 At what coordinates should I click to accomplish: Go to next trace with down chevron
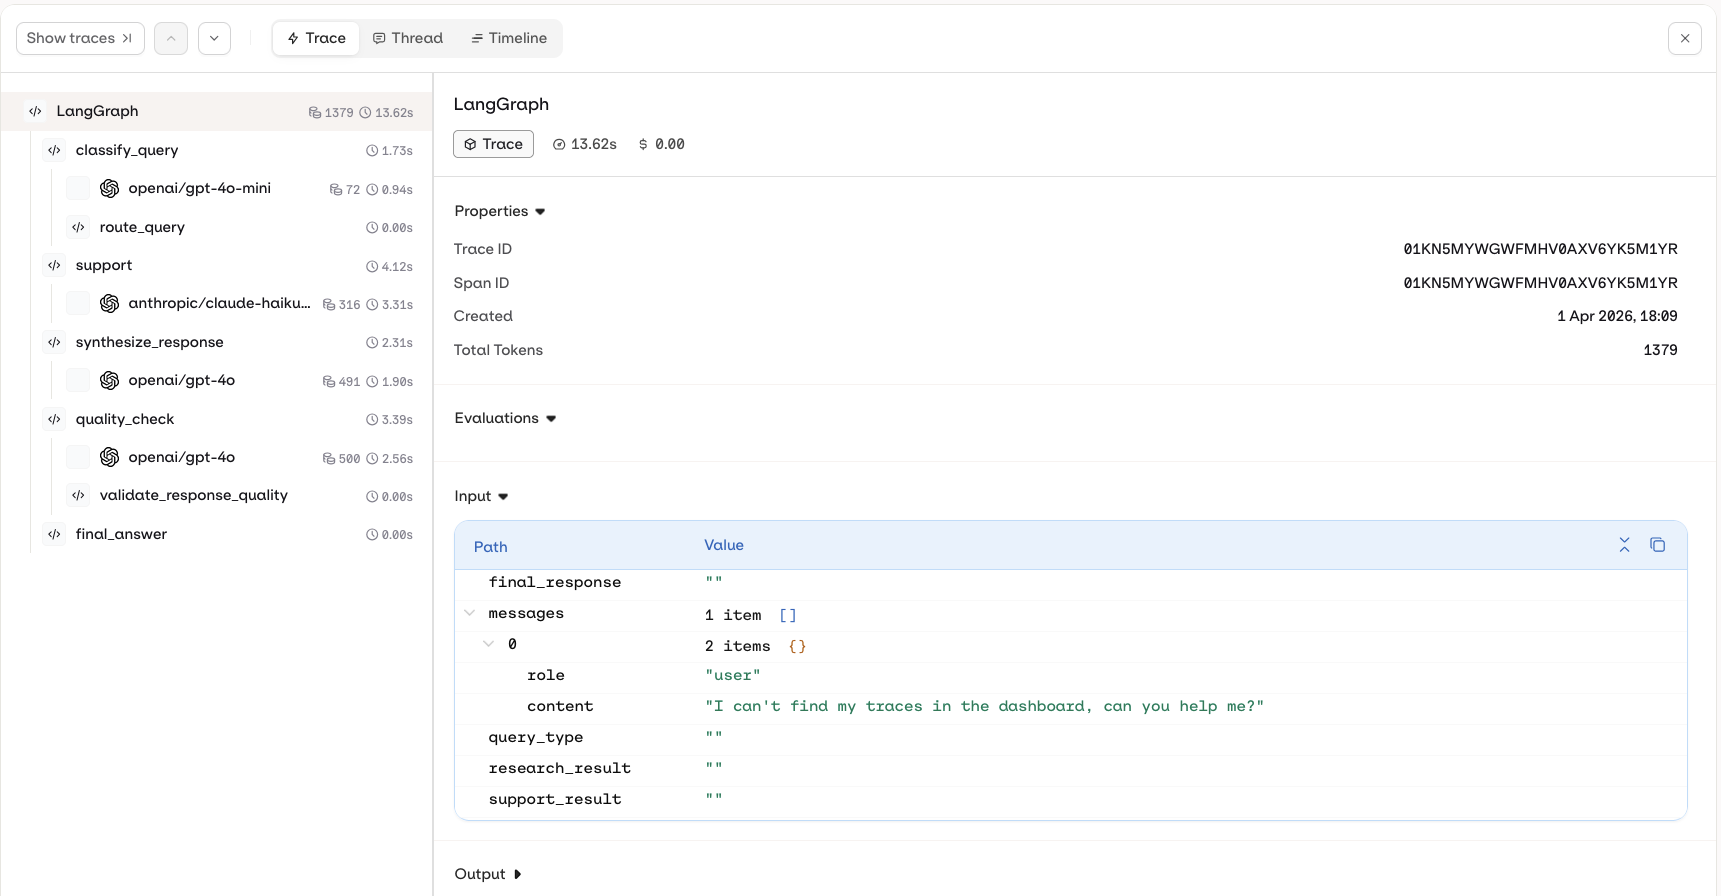(214, 38)
